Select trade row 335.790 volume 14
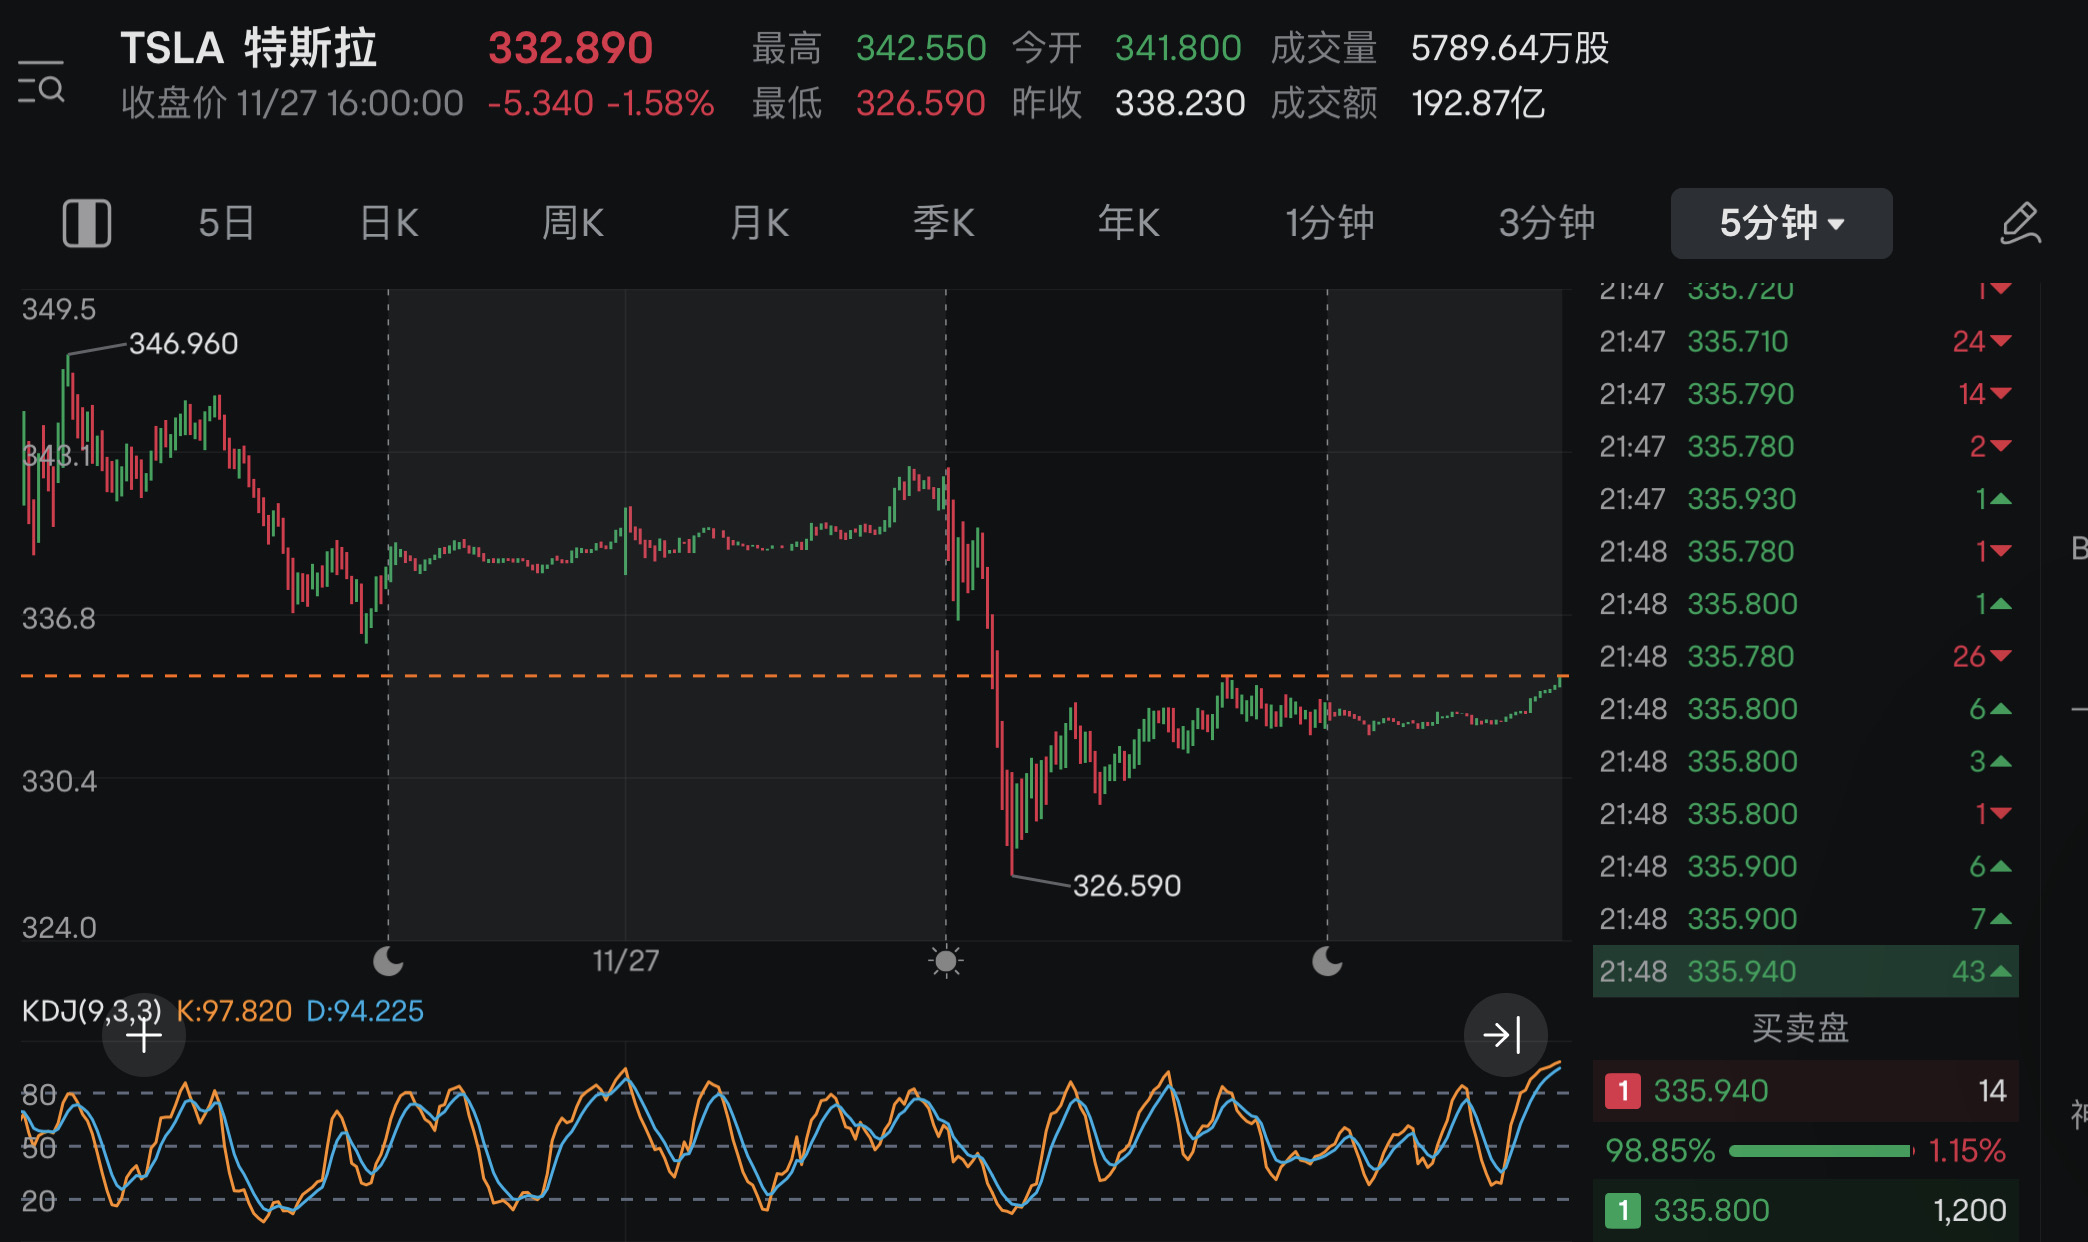The height and width of the screenshot is (1242, 2088). coord(1805,394)
